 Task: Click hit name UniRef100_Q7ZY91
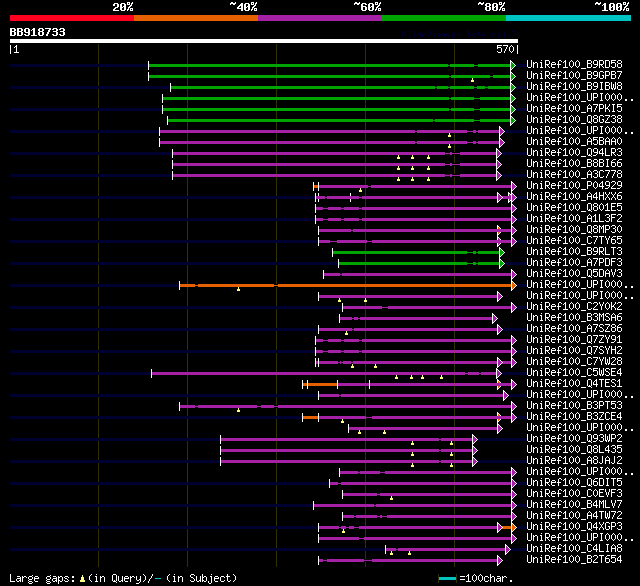tap(574, 340)
